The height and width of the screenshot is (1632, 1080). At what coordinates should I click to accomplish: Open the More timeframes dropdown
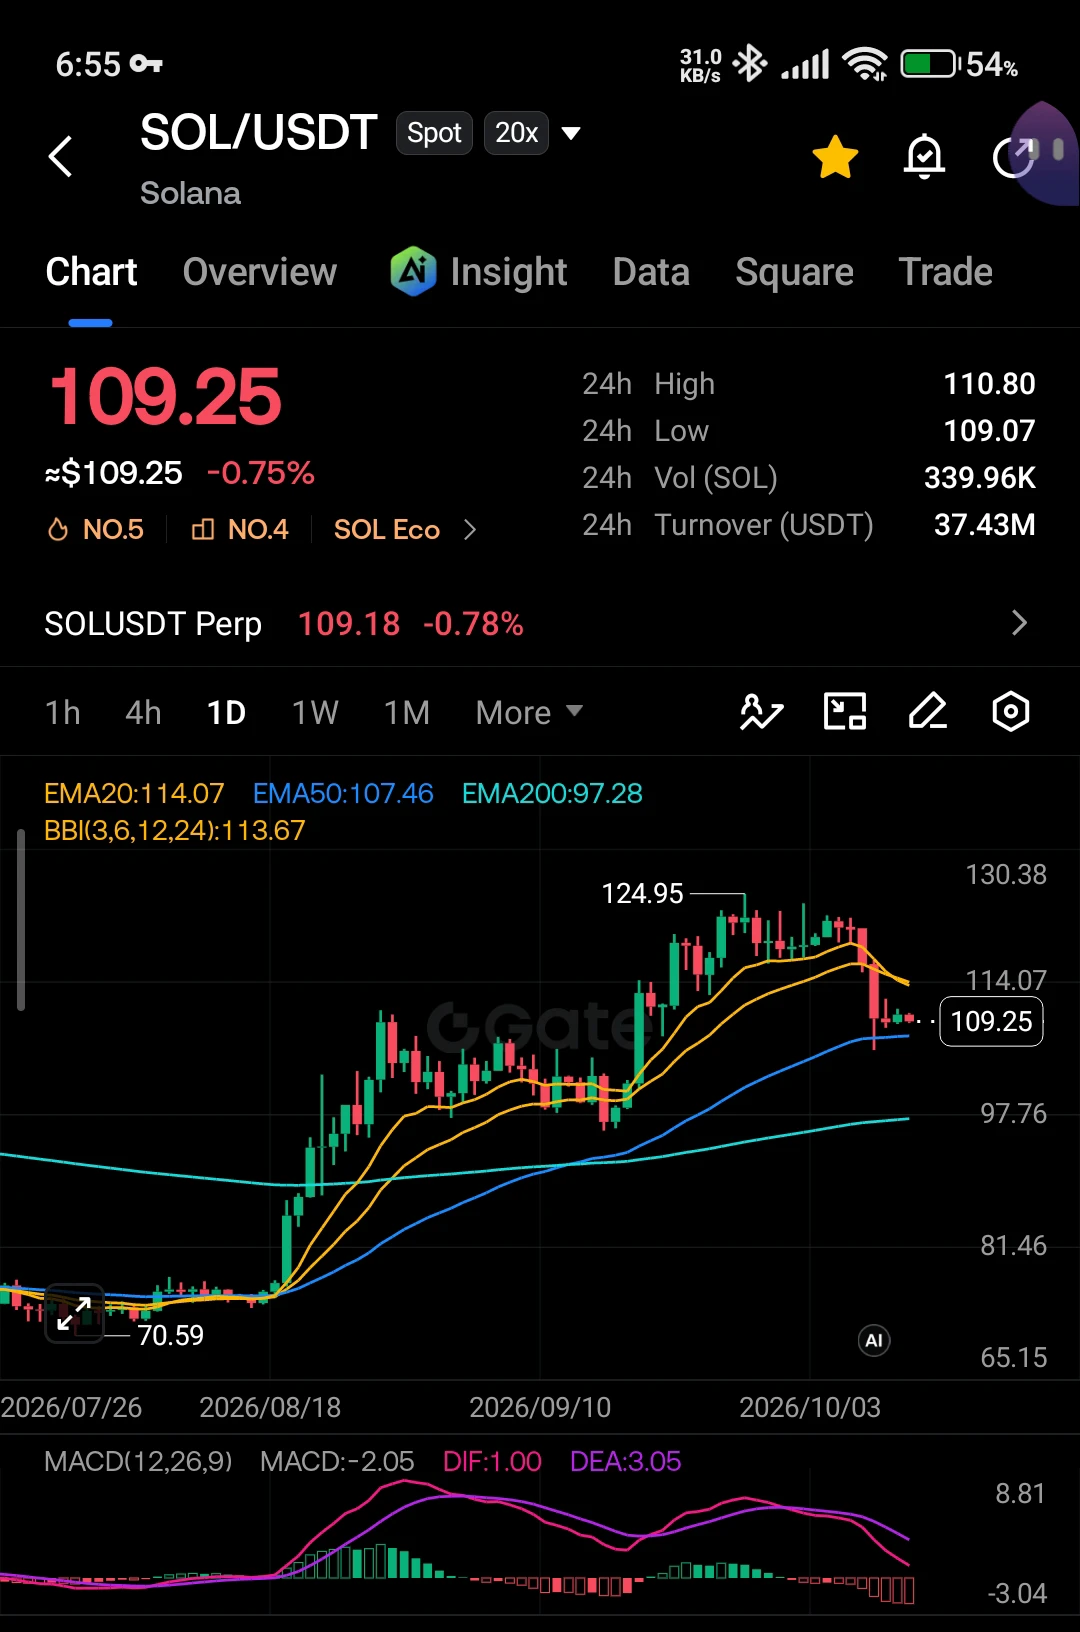click(x=529, y=712)
